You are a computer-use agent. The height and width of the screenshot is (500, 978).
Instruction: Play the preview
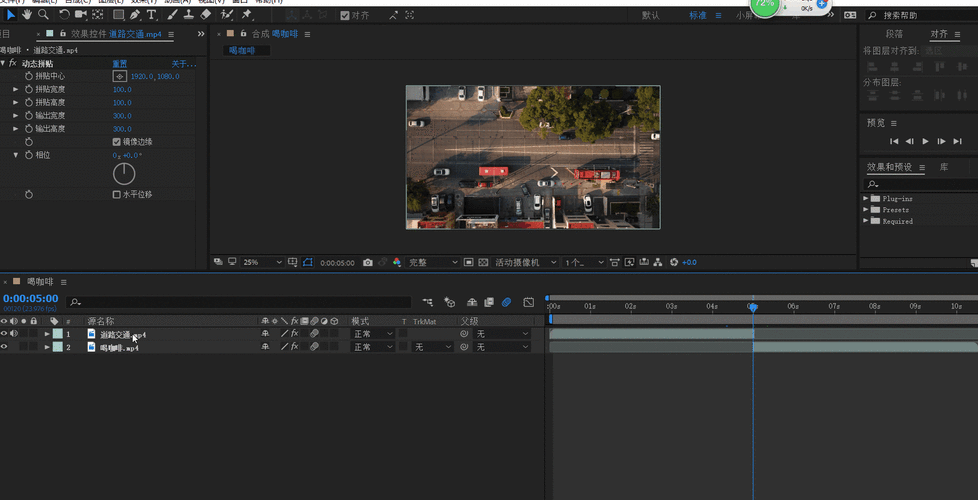pyautogui.click(x=926, y=142)
